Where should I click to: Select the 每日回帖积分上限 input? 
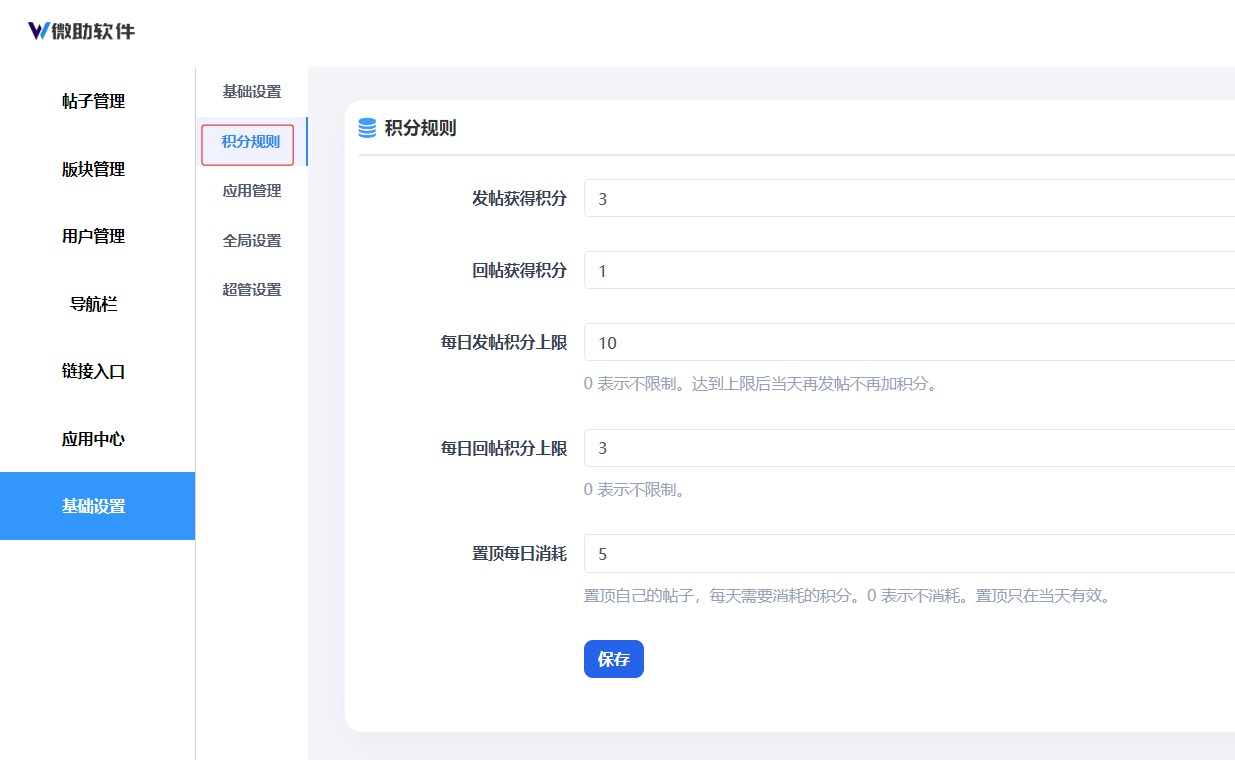click(x=909, y=448)
